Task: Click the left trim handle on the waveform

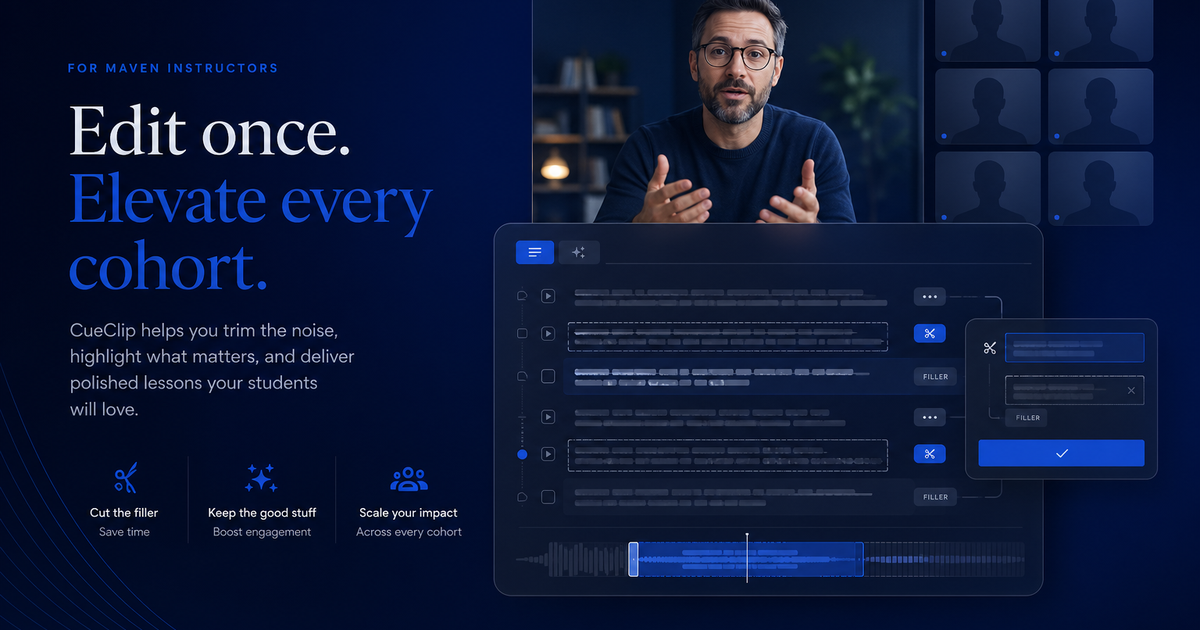Action: click(x=633, y=560)
